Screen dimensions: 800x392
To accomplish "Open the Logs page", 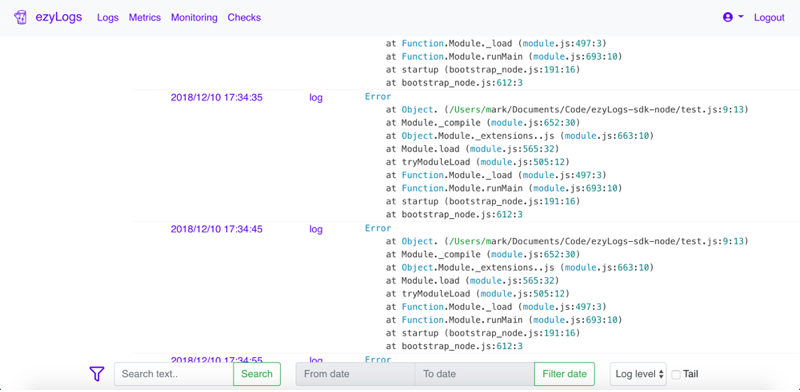I will click(108, 17).
